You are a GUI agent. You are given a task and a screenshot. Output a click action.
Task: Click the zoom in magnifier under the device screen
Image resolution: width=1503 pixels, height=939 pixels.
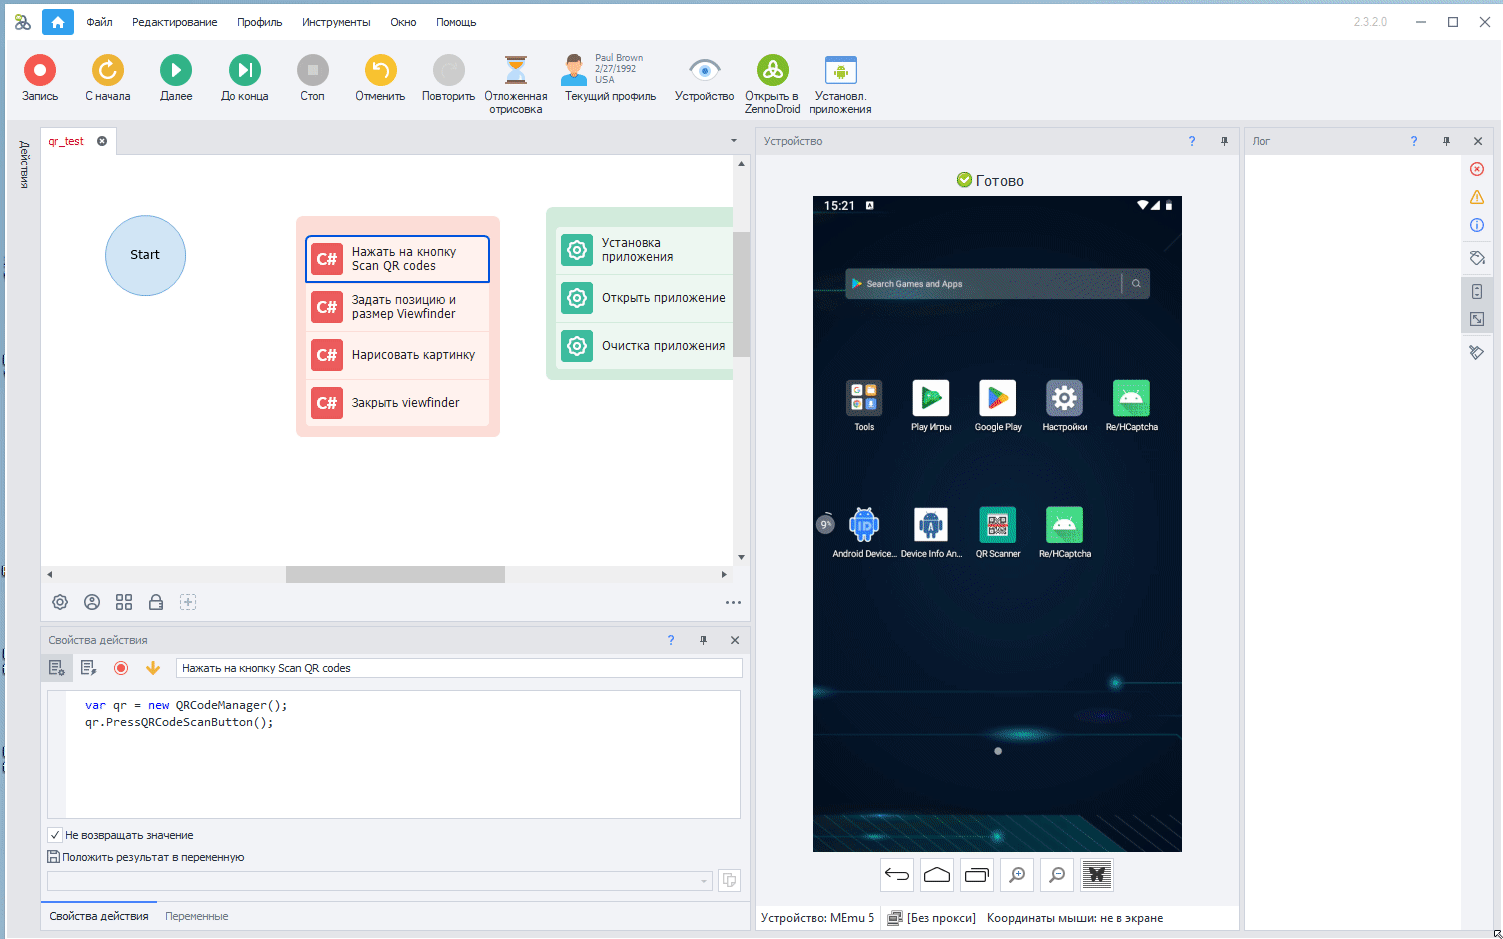[1017, 875]
